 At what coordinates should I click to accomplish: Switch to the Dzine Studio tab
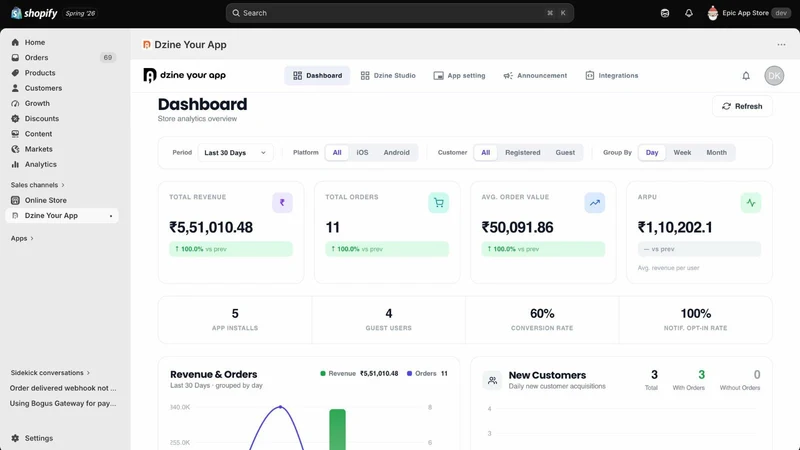coord(388,76)
